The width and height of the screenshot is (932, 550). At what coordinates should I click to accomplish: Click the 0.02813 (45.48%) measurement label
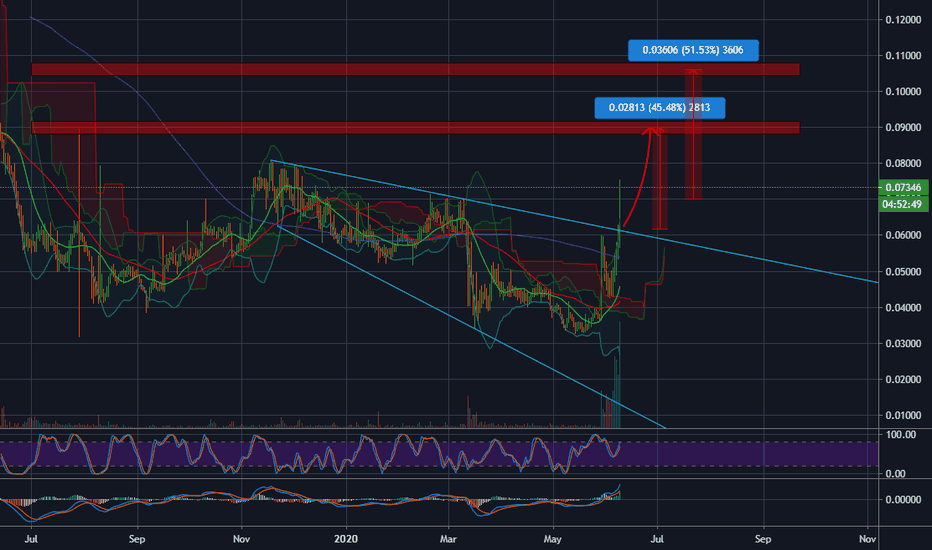click(660, 108)
